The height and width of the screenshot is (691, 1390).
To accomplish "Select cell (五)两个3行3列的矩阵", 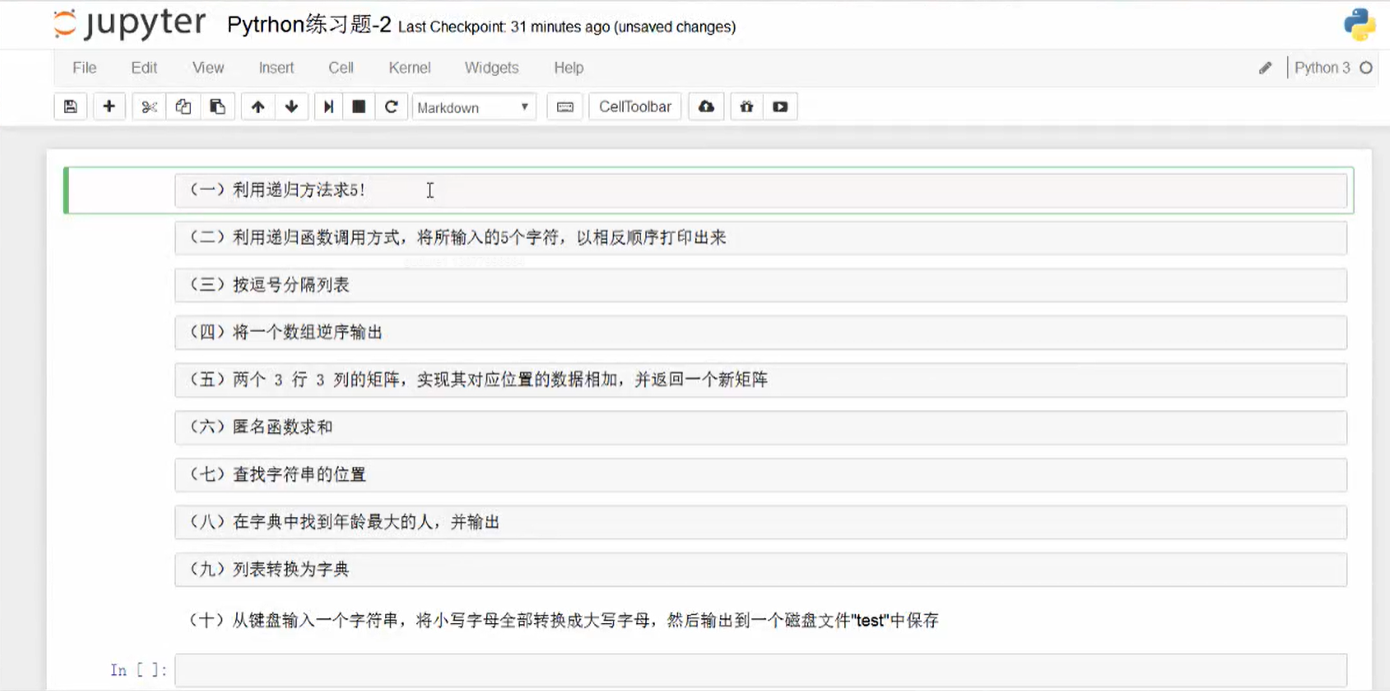I will [x=760, y=380].
